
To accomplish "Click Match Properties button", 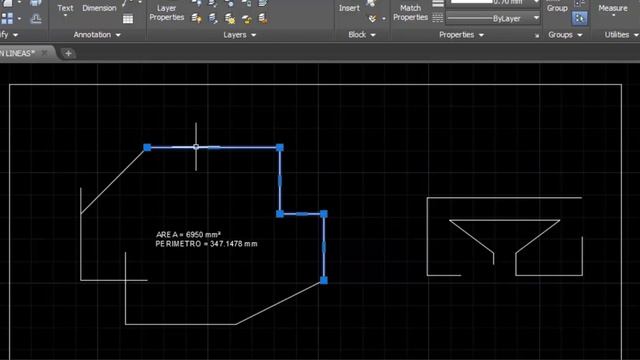I will [410, 13].
